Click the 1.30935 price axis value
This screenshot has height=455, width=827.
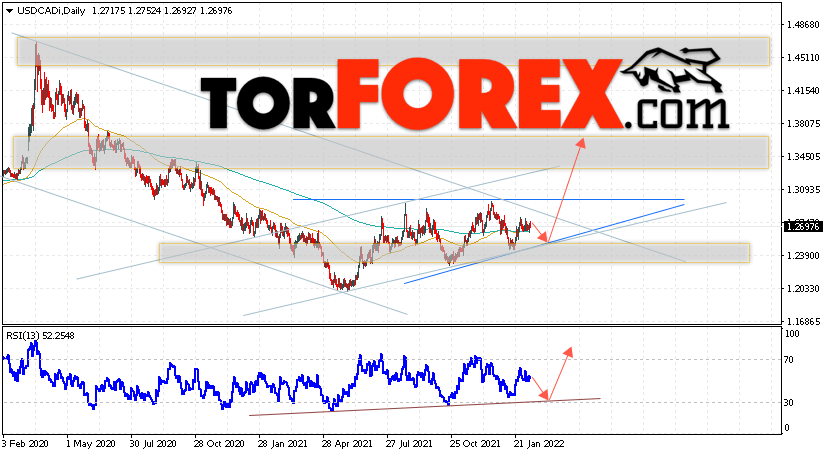click(x=803, y=189)
